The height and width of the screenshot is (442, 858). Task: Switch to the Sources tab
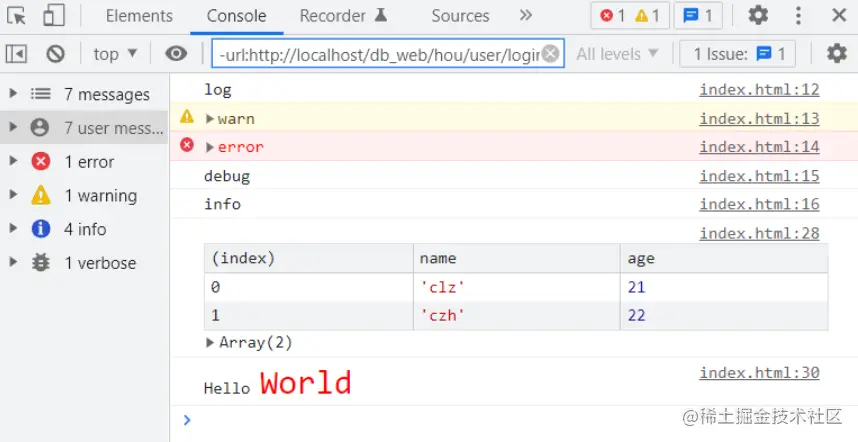tap(460, 16)
